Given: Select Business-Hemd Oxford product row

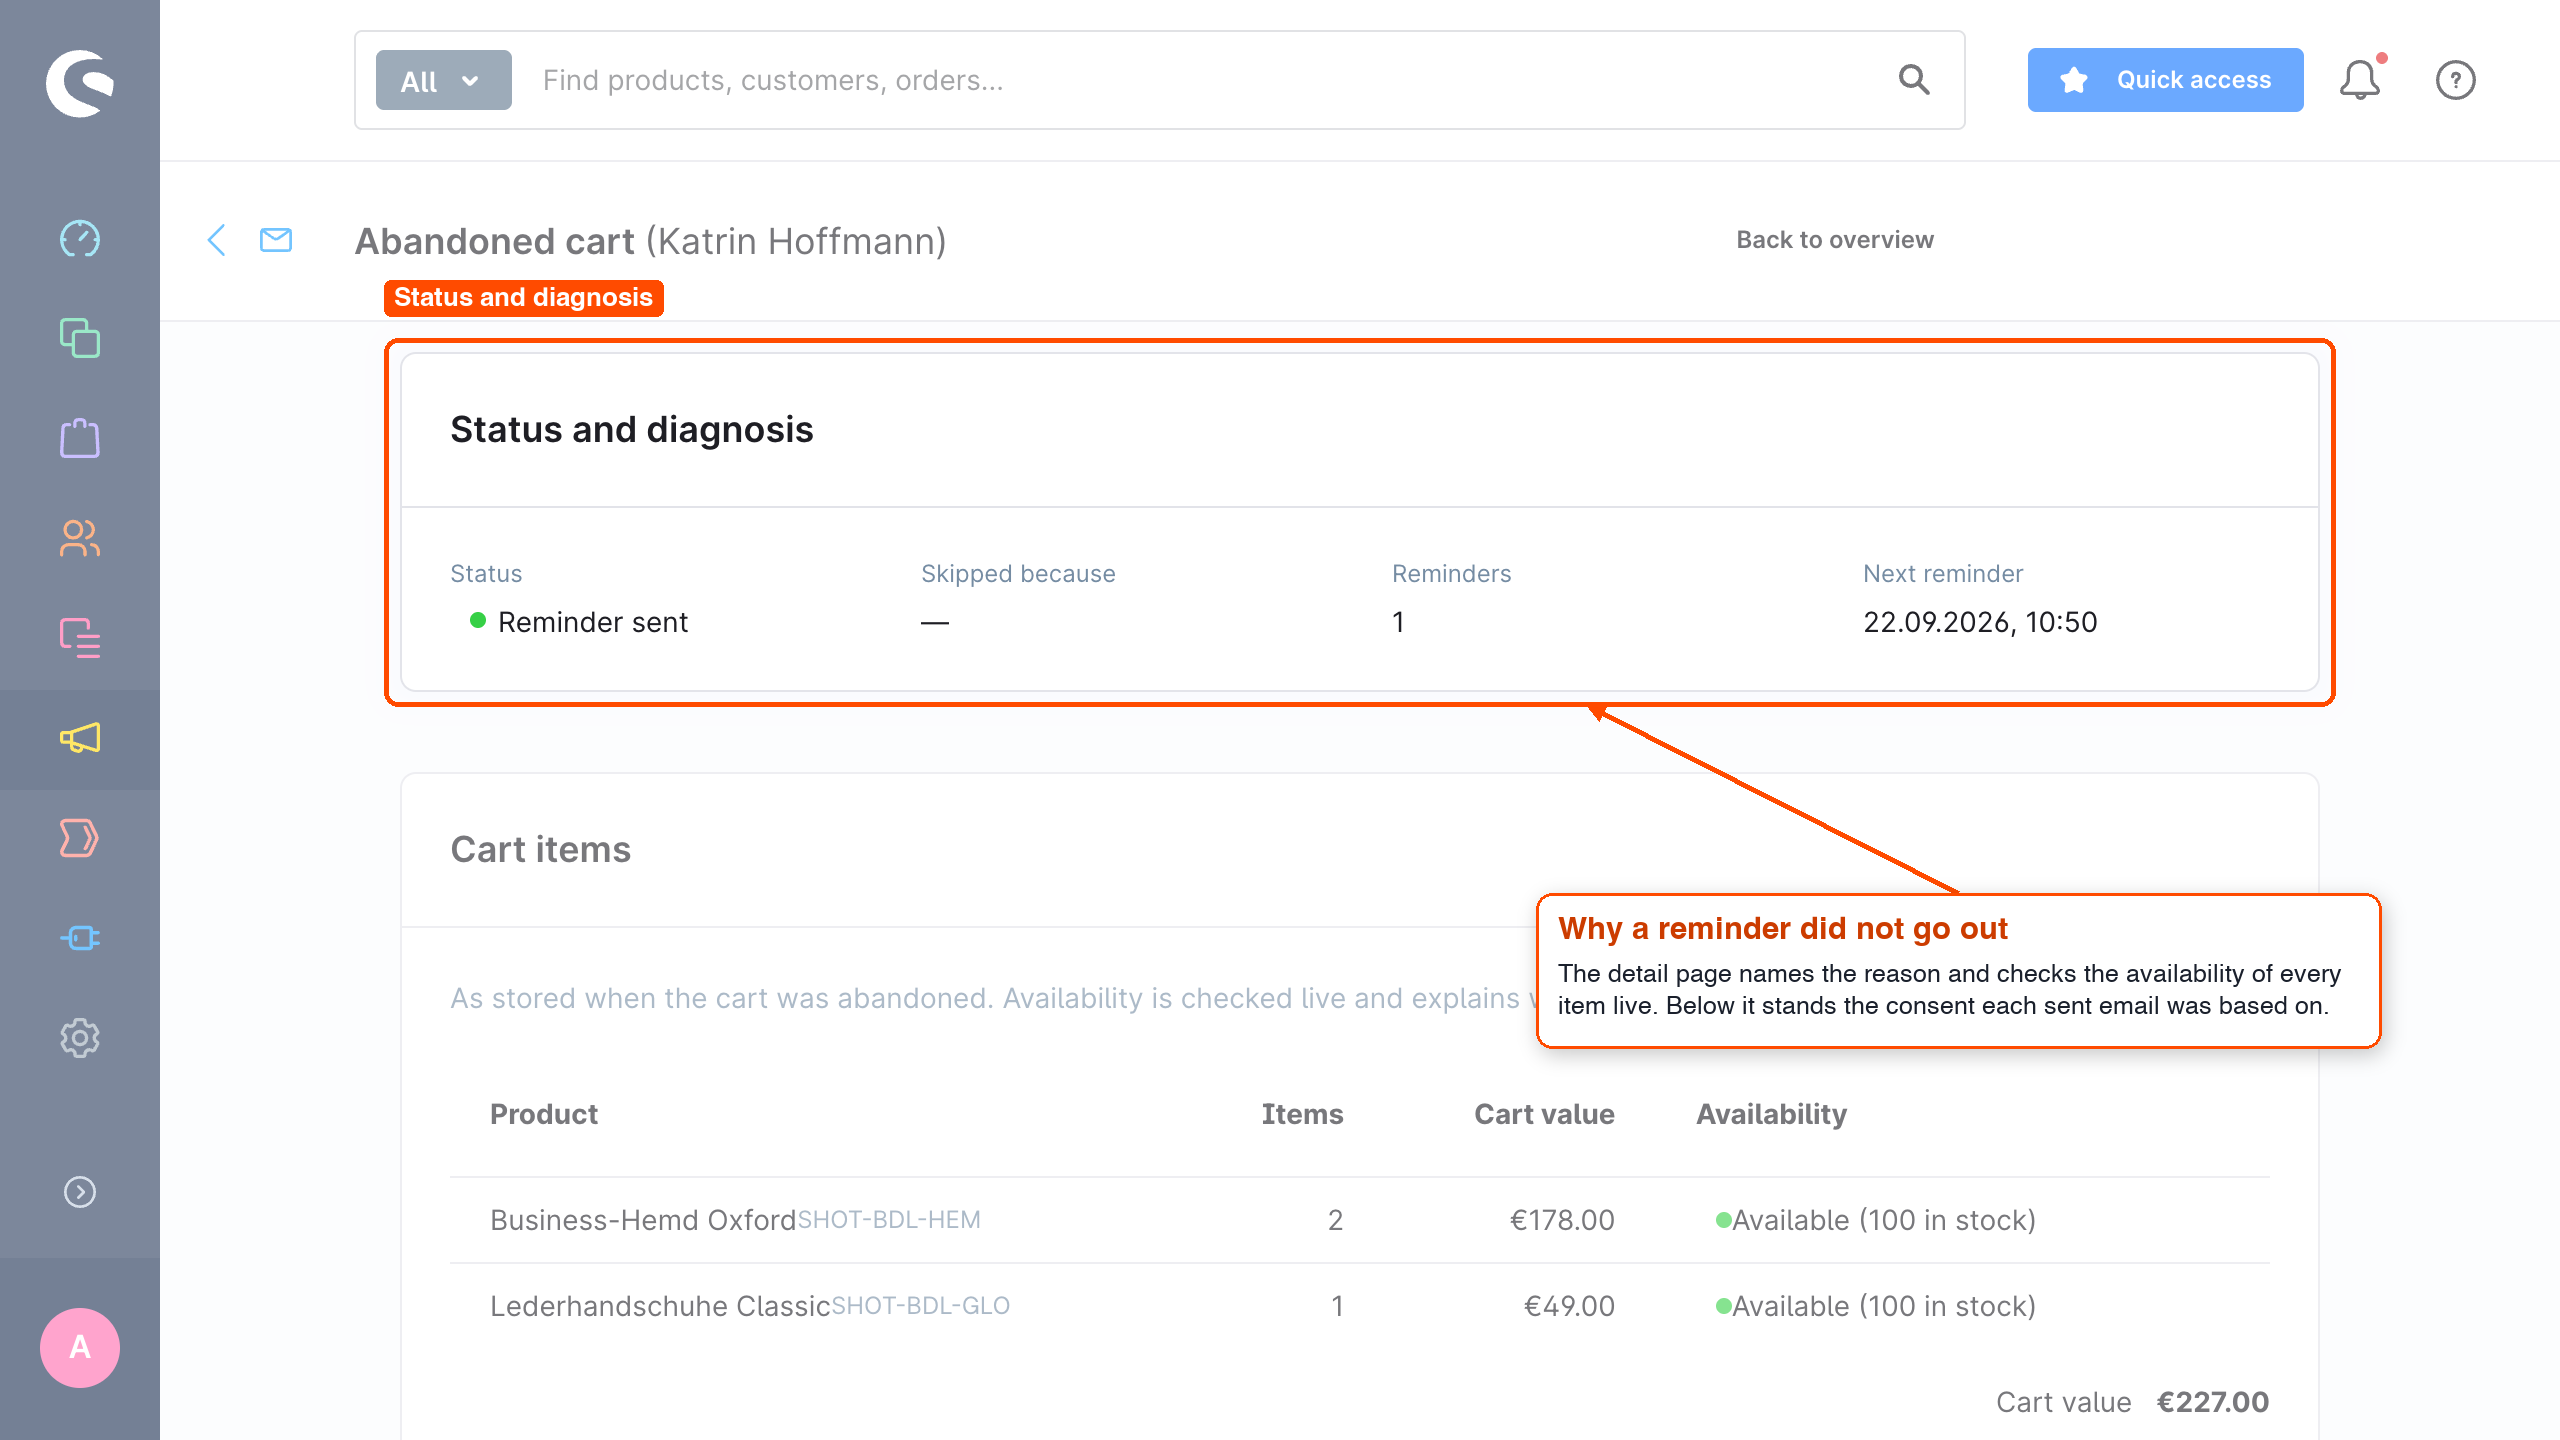Looking at the screenshot, I should 1360,1220.
